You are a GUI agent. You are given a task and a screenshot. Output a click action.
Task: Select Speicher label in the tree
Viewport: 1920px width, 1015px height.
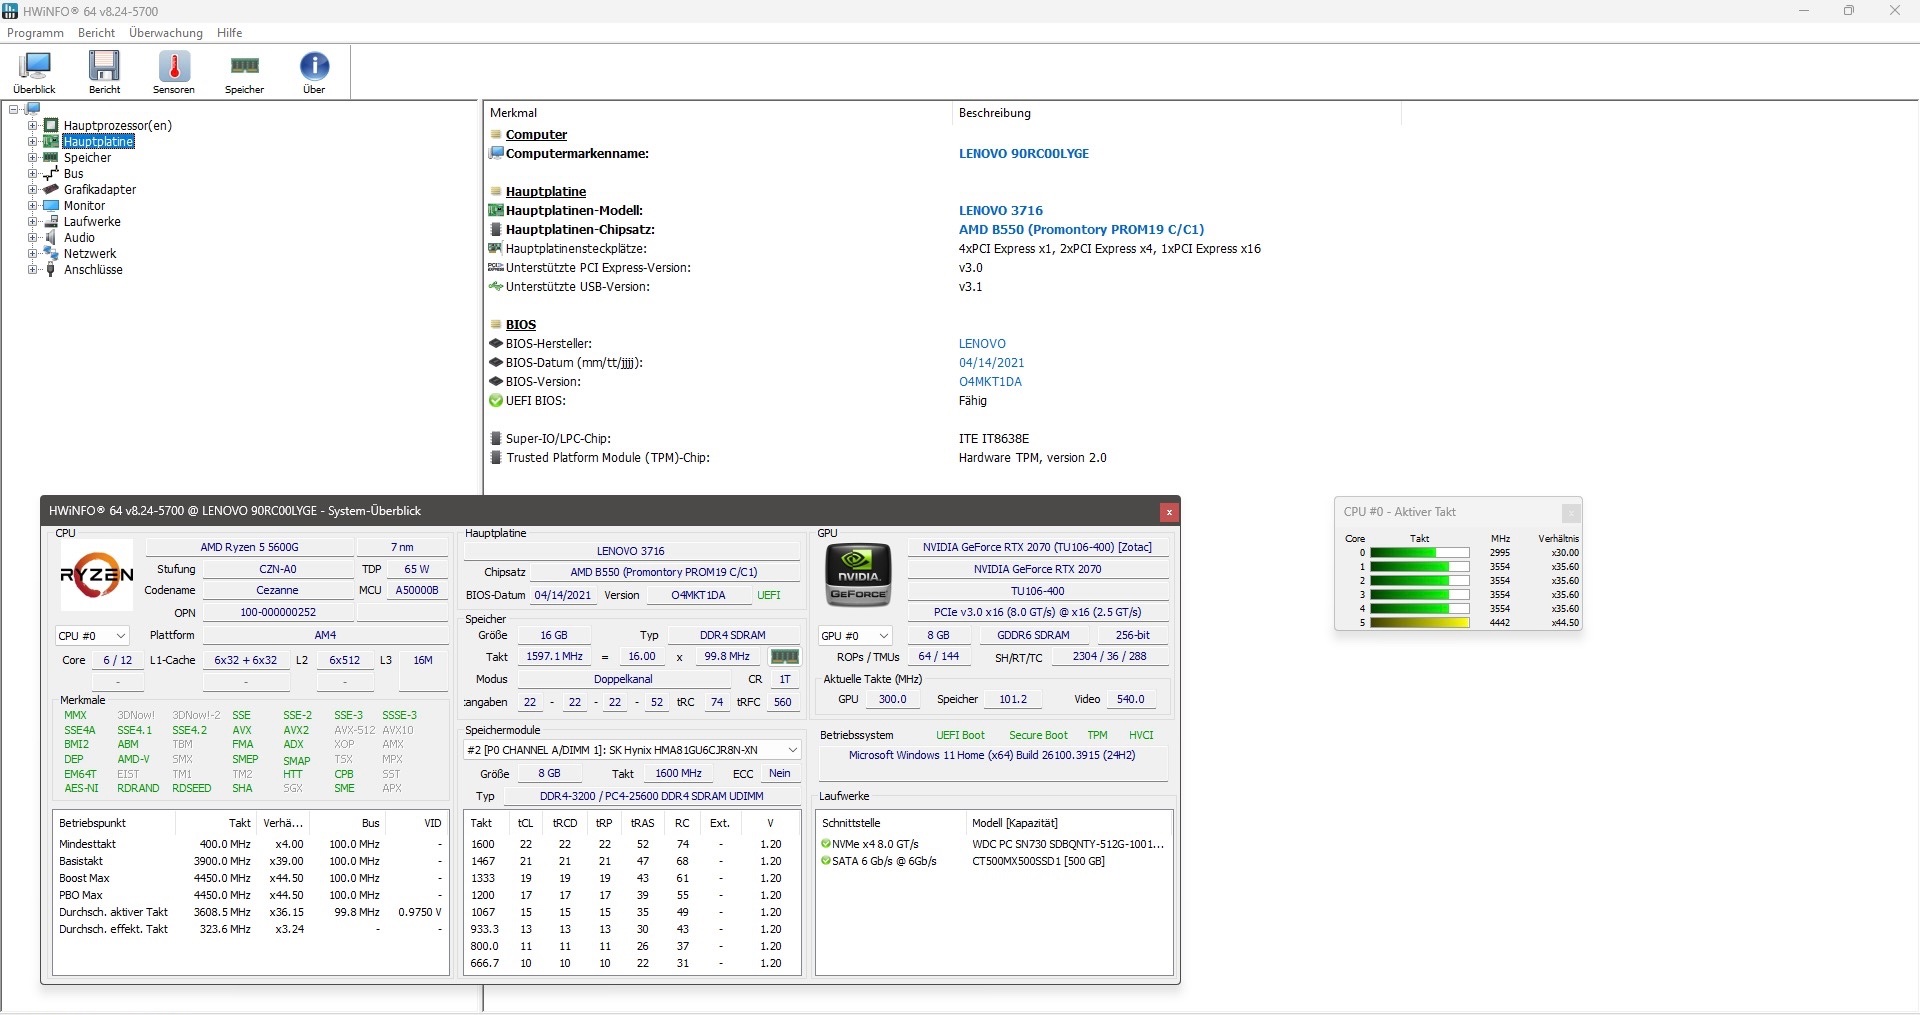pyautogui.click(x=87, y=157)
